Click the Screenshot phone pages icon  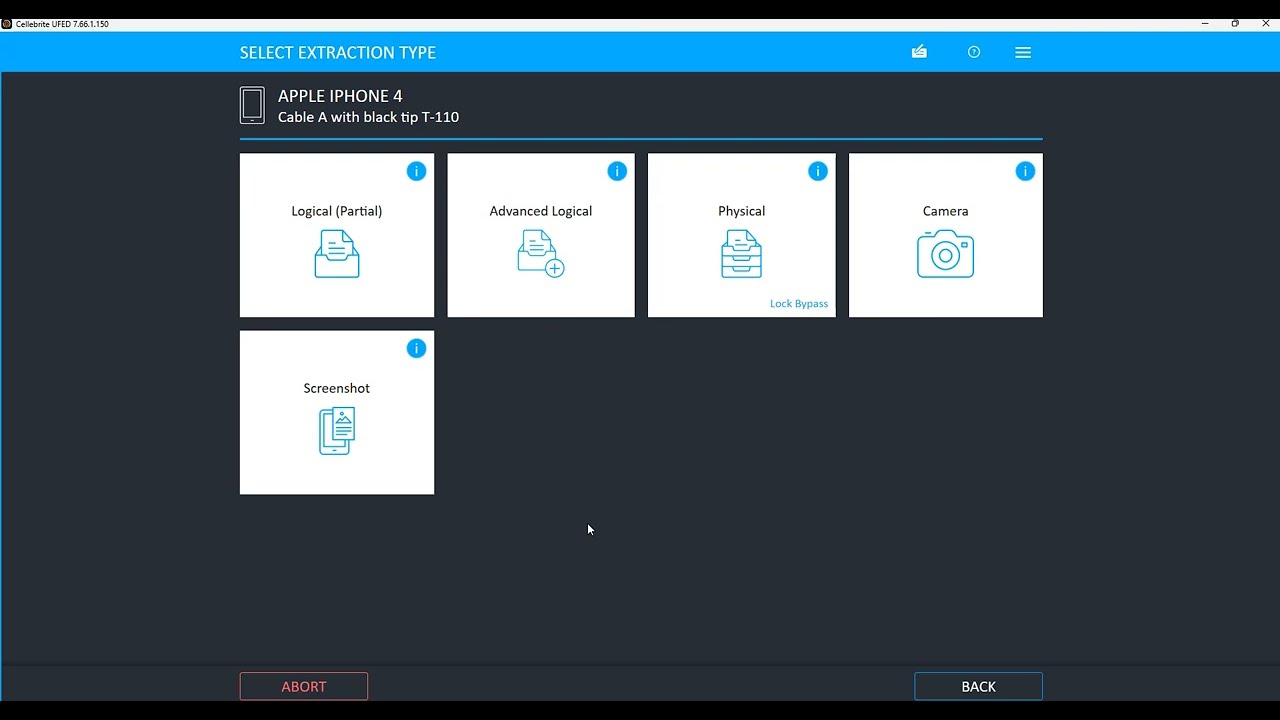(337, 431)
